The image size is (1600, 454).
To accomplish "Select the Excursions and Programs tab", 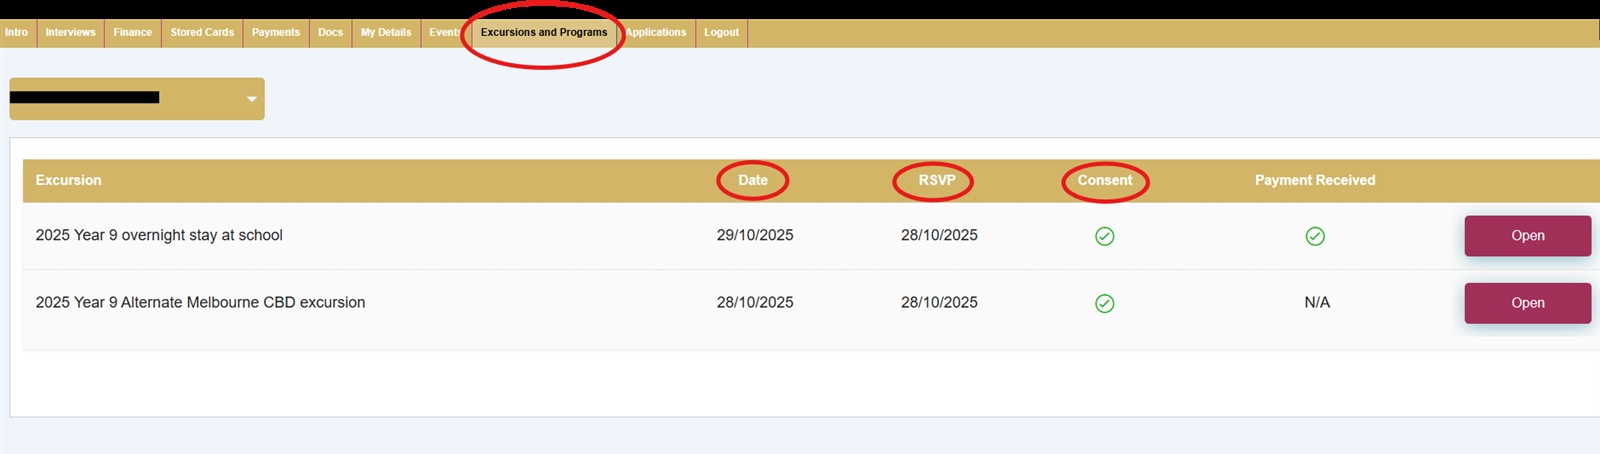I will (543, 33).
